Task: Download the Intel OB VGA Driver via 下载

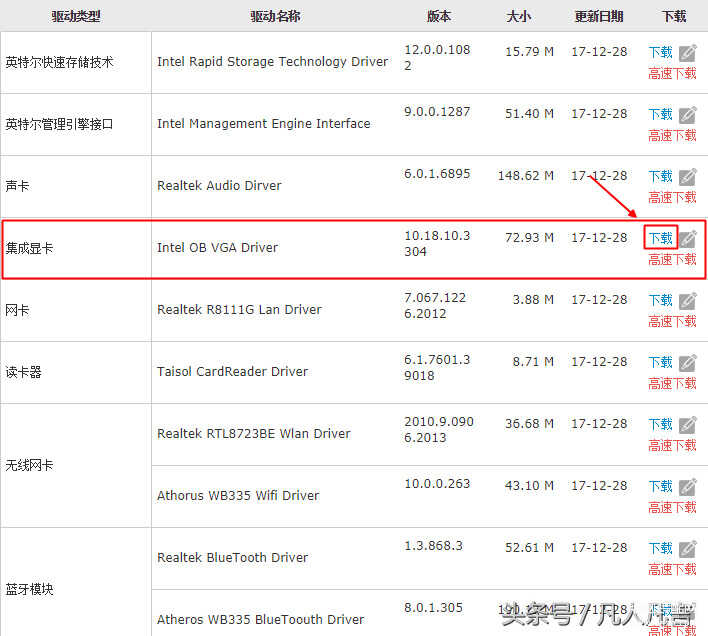Action: 661,238
